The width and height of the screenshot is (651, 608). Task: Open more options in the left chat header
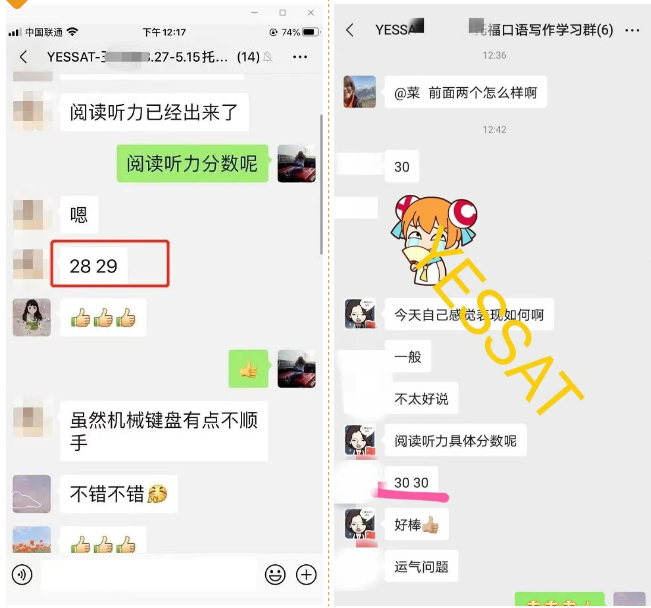coord(300,57)
